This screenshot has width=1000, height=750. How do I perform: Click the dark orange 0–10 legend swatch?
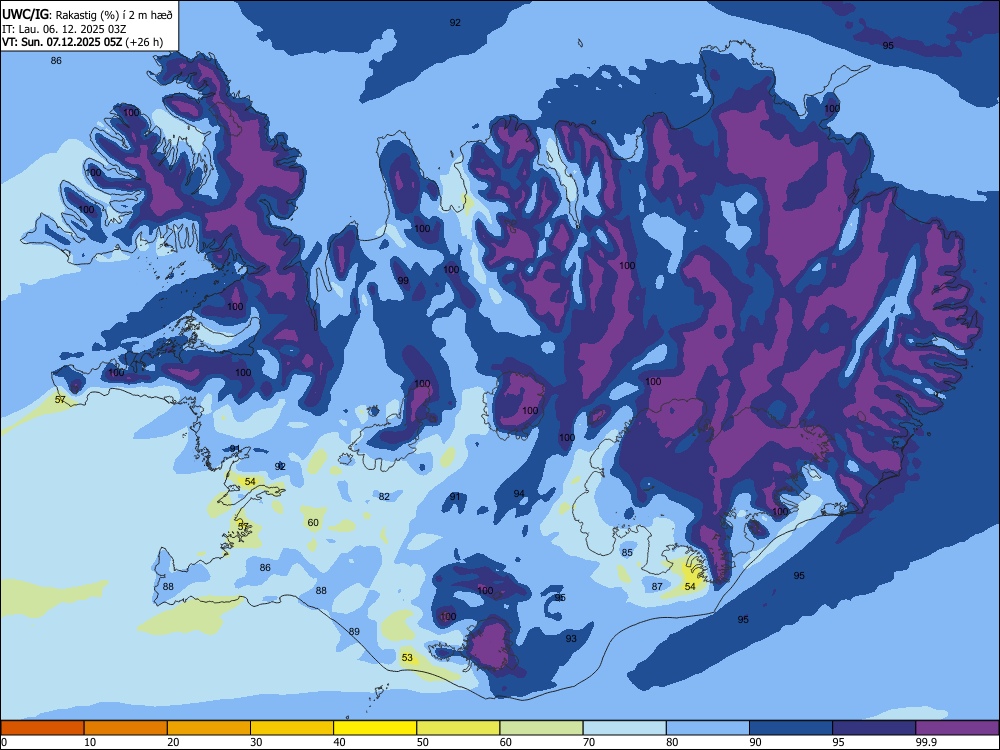[x=42, y=728]
